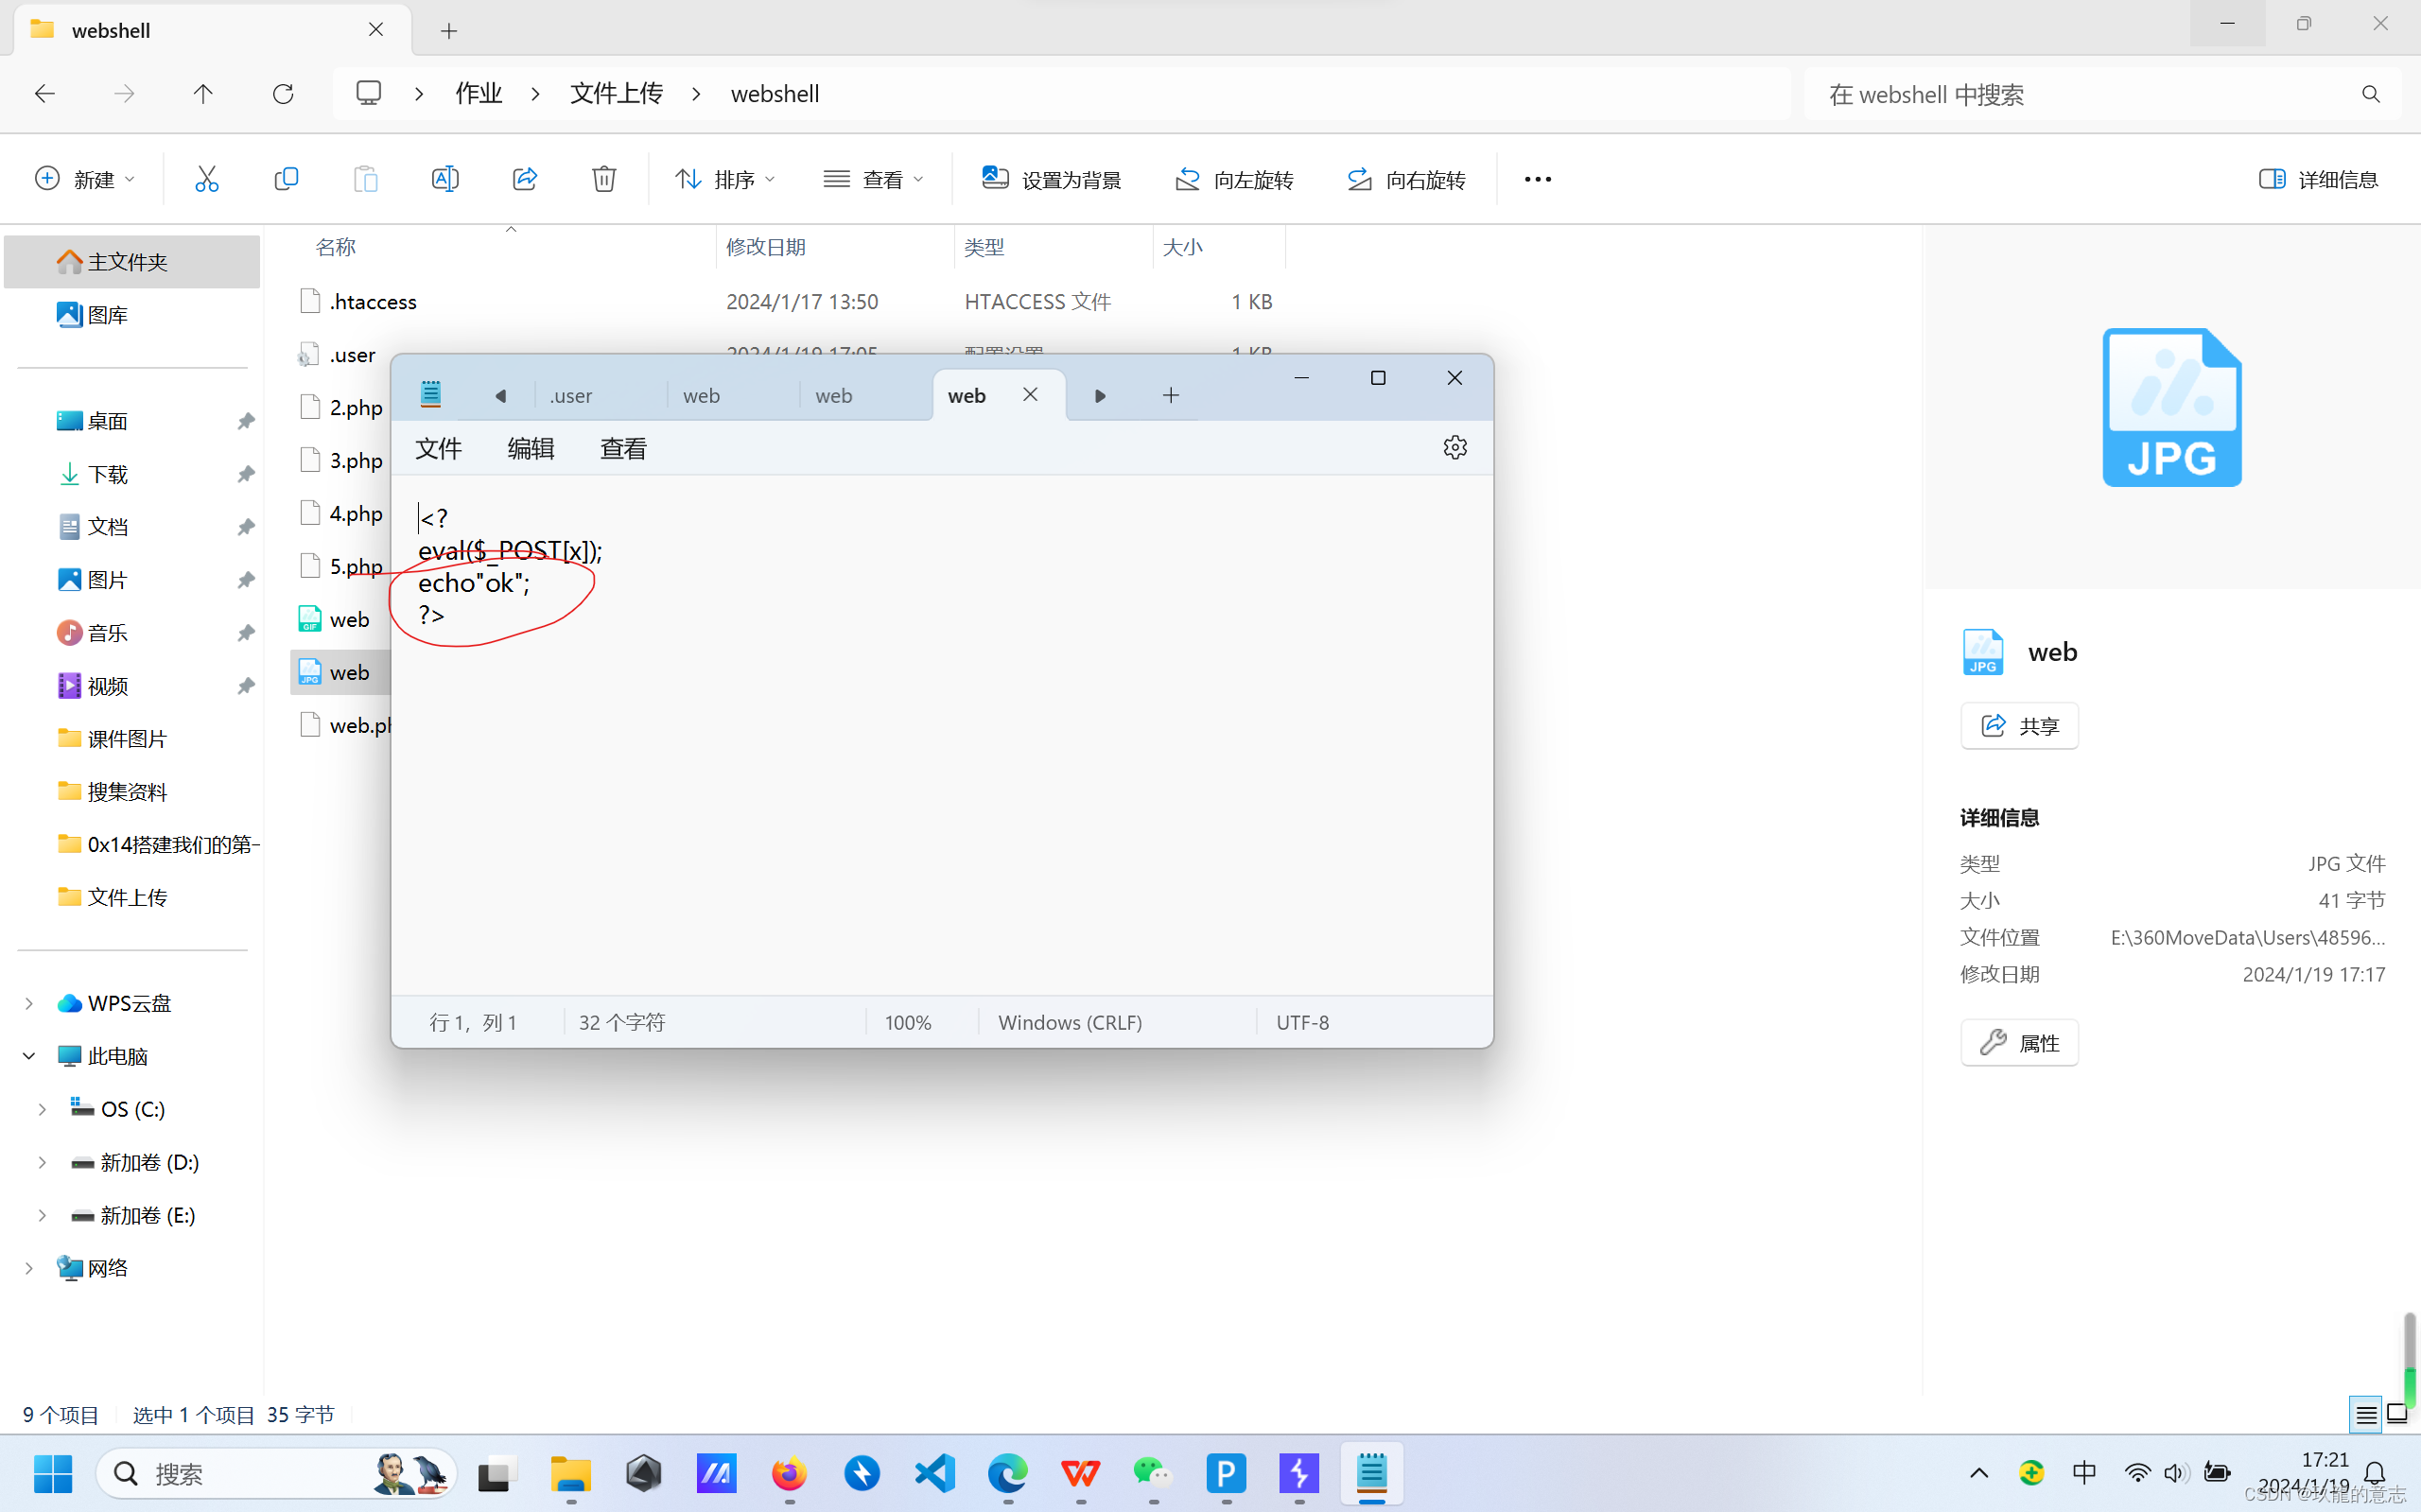This screenshot has height=1512, width=2421.
Task: Open new tab in text editor
Action: click(1171, 393)
